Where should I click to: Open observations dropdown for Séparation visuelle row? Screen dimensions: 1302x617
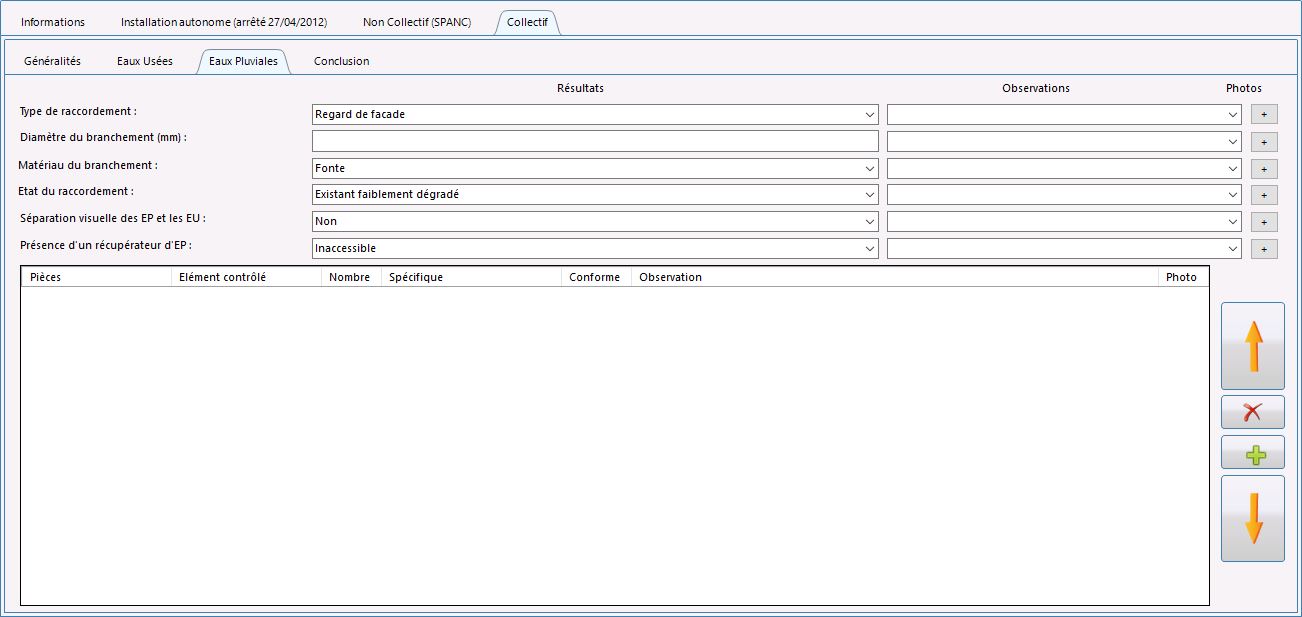1064,221
